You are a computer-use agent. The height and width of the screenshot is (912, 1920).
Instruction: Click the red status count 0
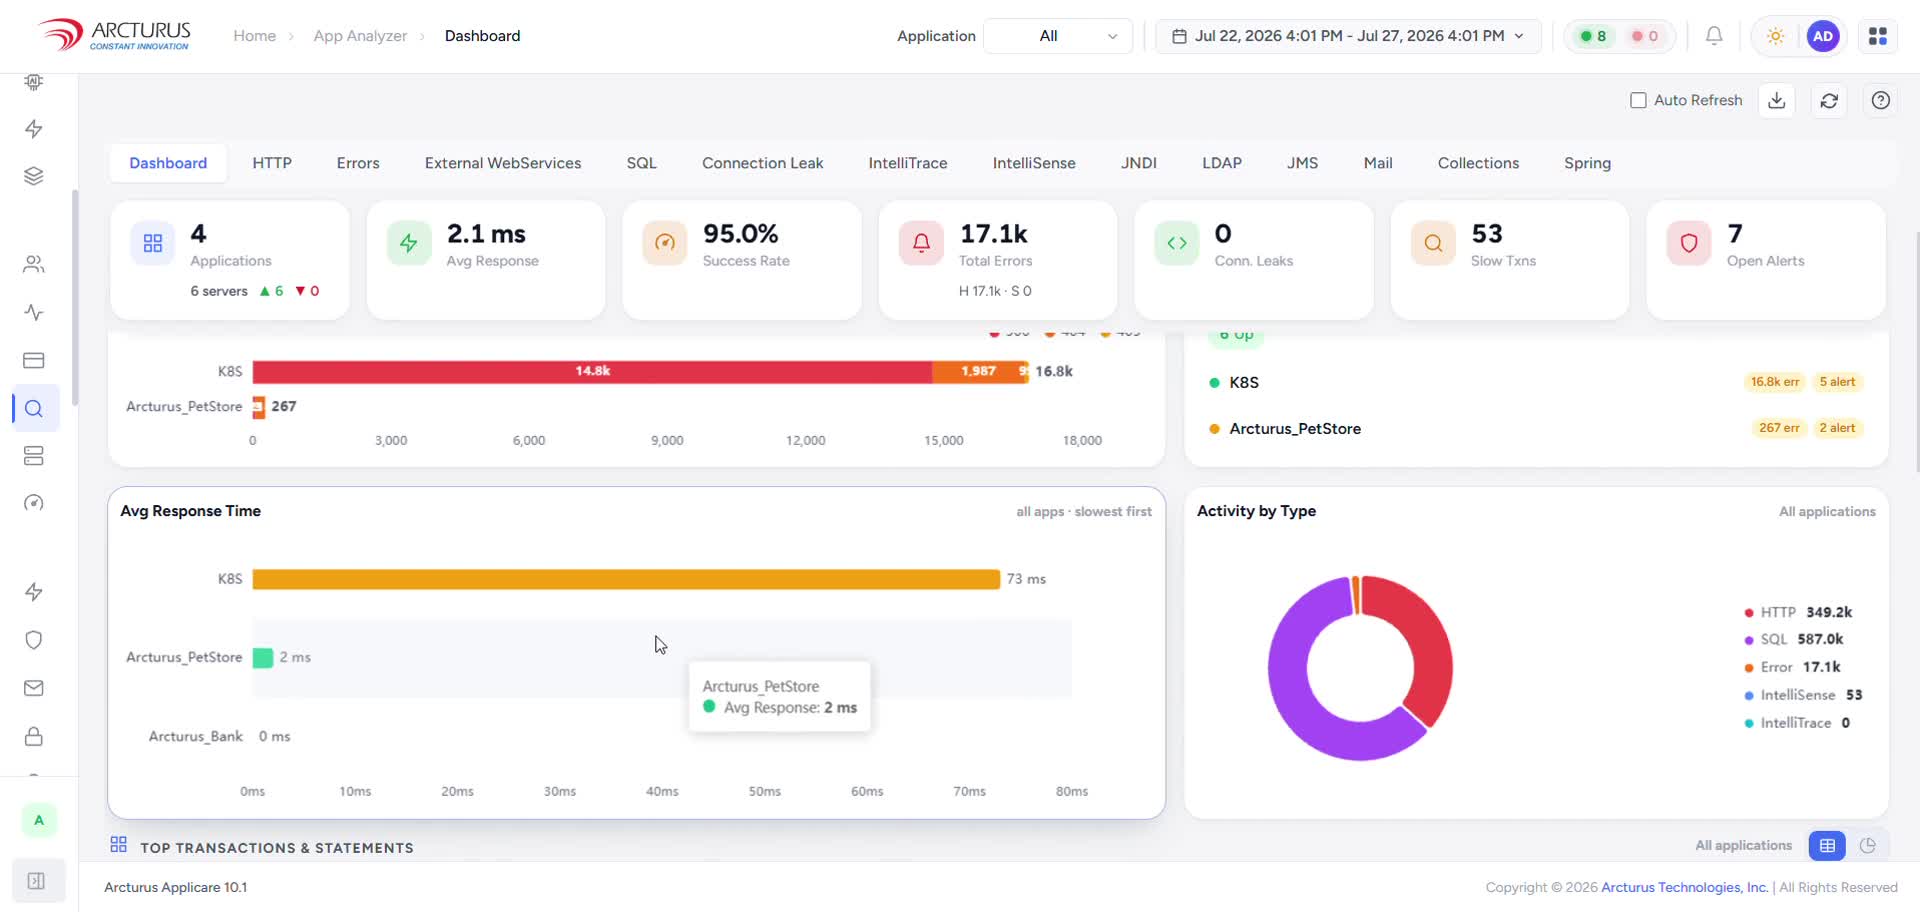(x=1644, y=36)
